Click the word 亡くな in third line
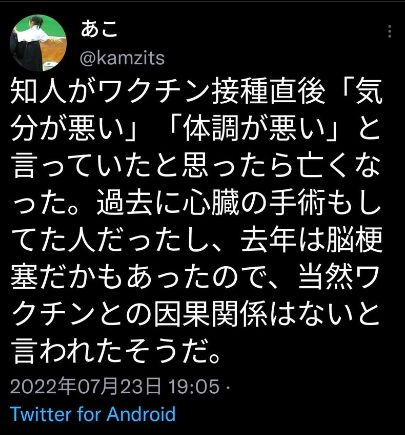This screenshot has width=405, height=435. (x=339, y=165)
